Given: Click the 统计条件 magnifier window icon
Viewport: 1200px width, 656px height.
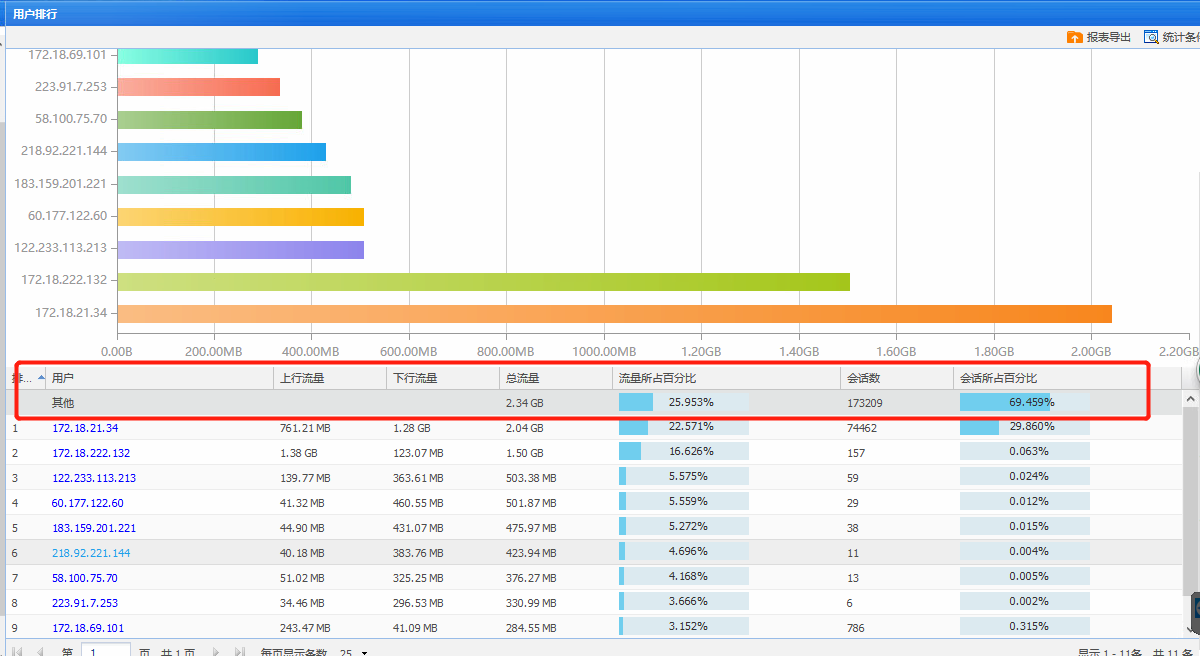Looking at the screenshot, I should point(1152,37).
